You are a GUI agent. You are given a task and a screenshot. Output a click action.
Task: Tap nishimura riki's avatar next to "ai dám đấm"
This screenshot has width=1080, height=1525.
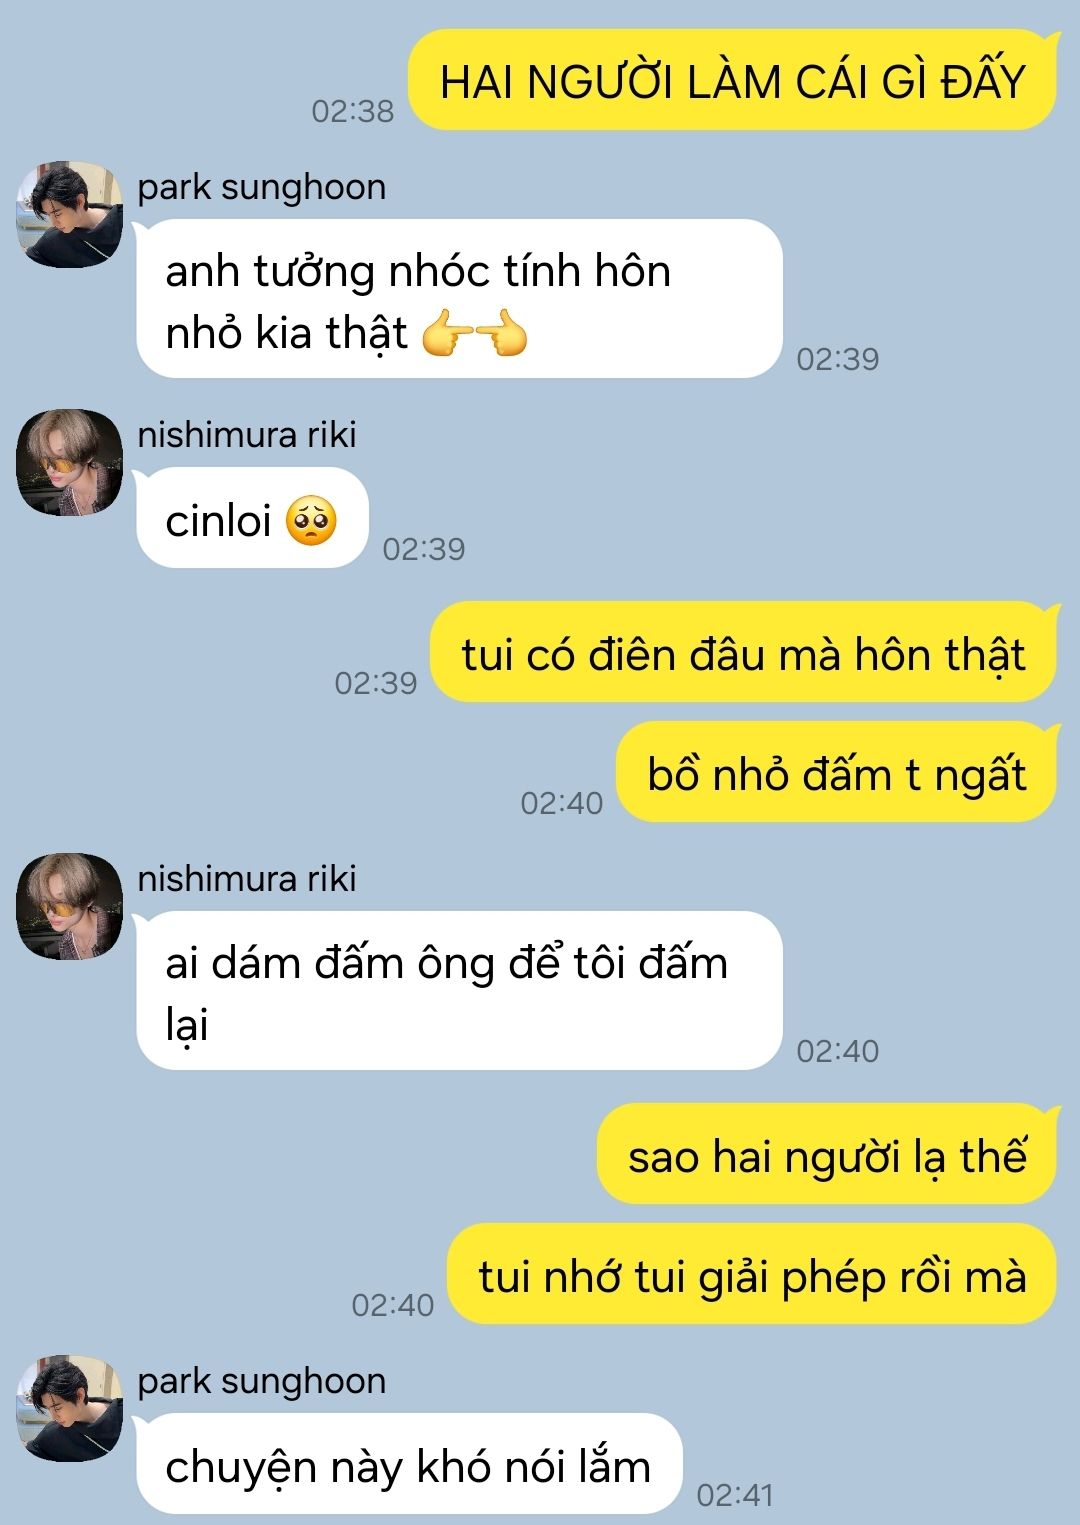point(70,906)
